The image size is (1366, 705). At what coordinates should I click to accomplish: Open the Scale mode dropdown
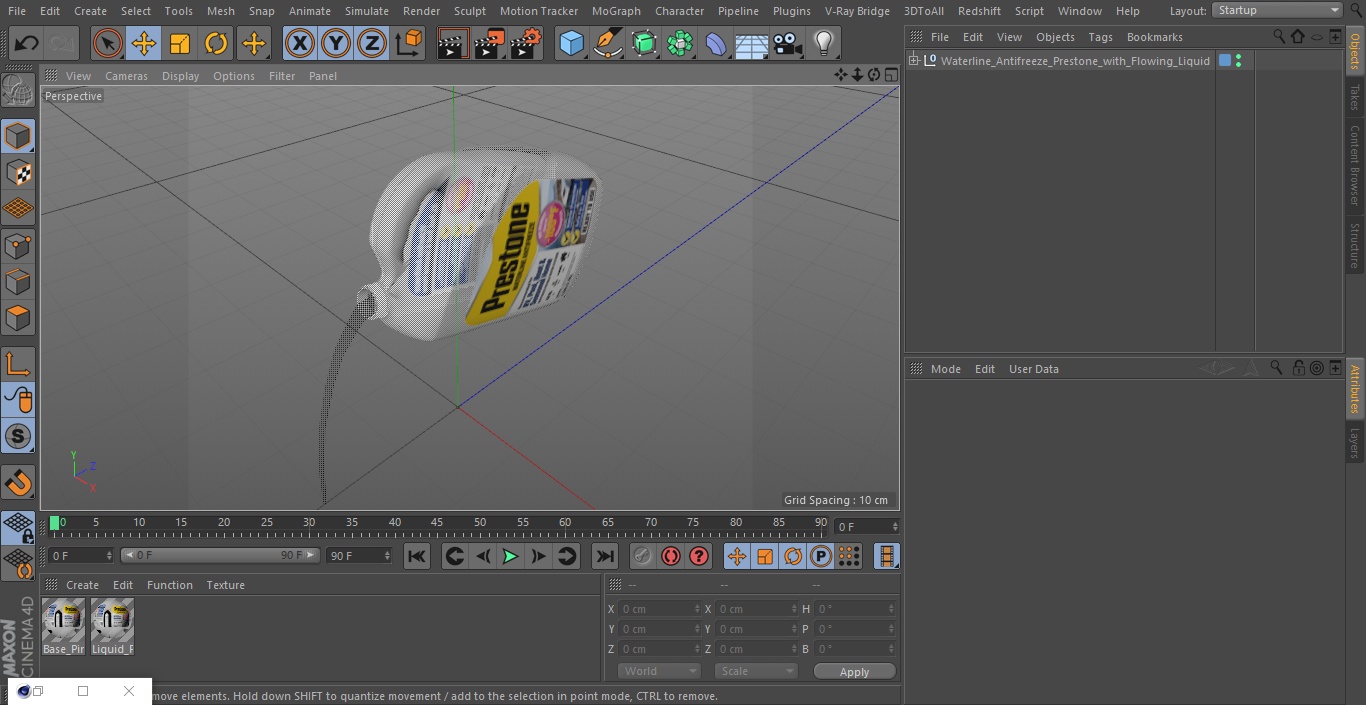[756, 671]
